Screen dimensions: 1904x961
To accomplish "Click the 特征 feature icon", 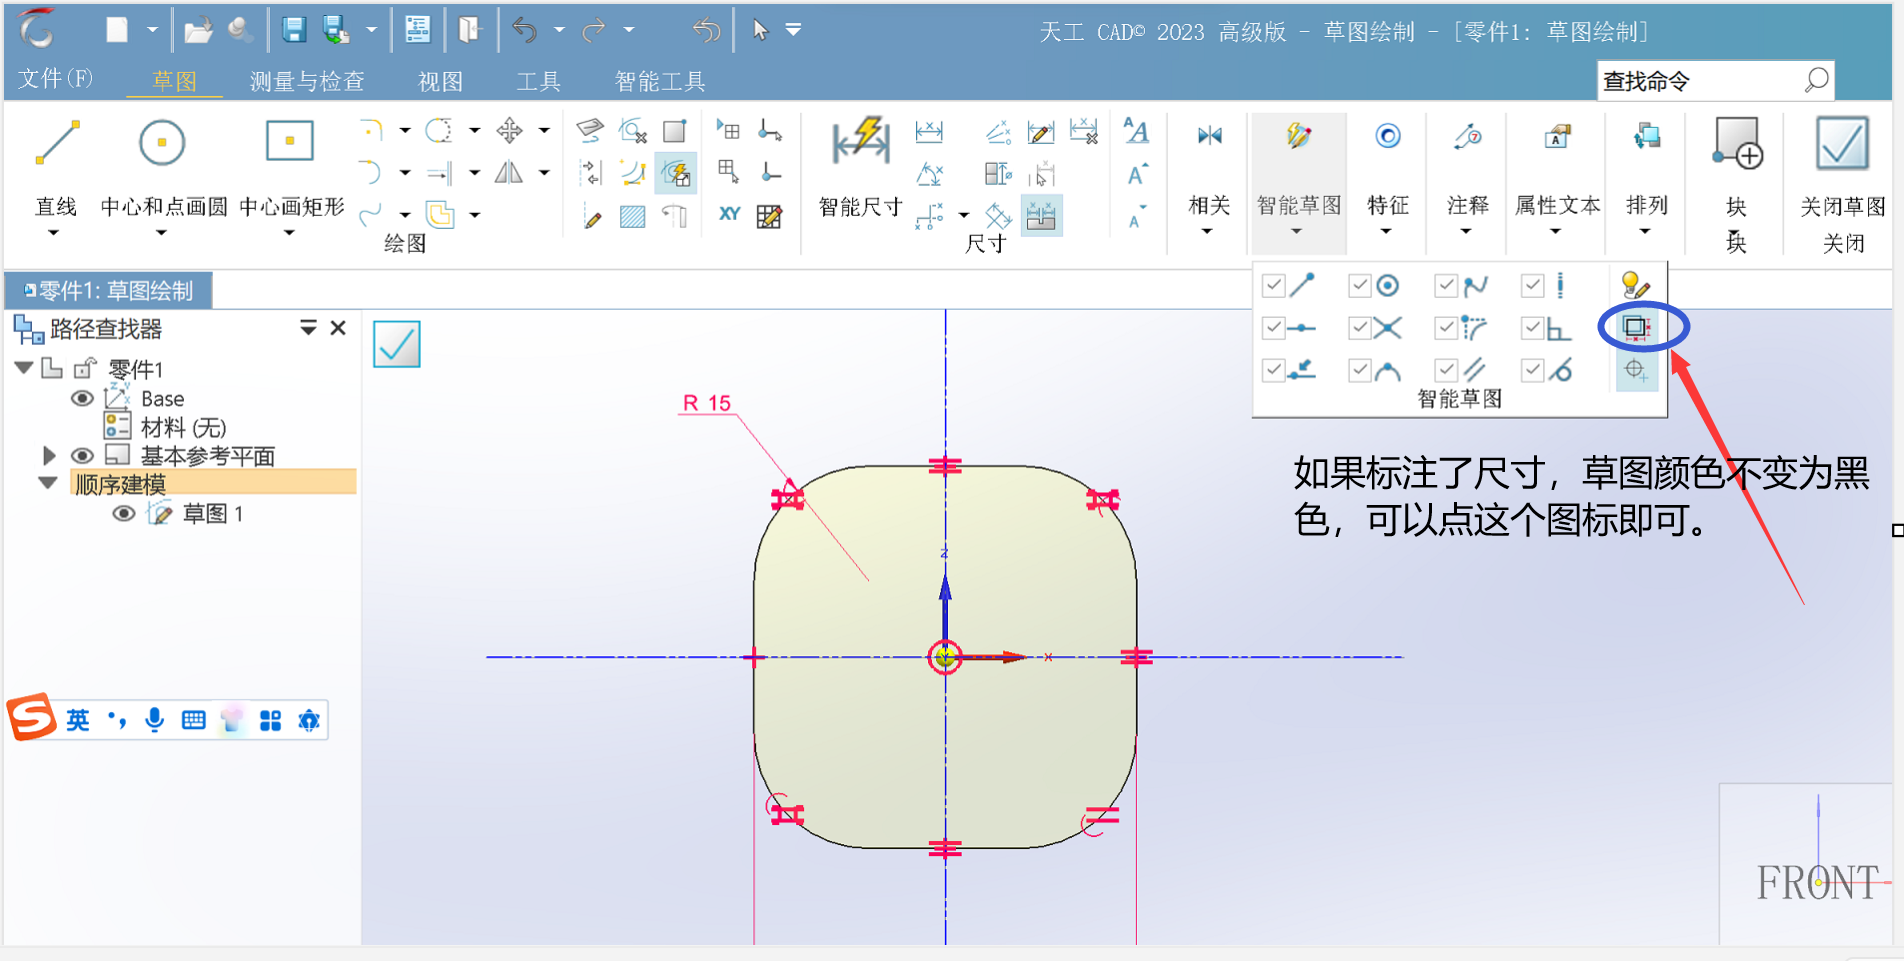I will pos(1387,136).
